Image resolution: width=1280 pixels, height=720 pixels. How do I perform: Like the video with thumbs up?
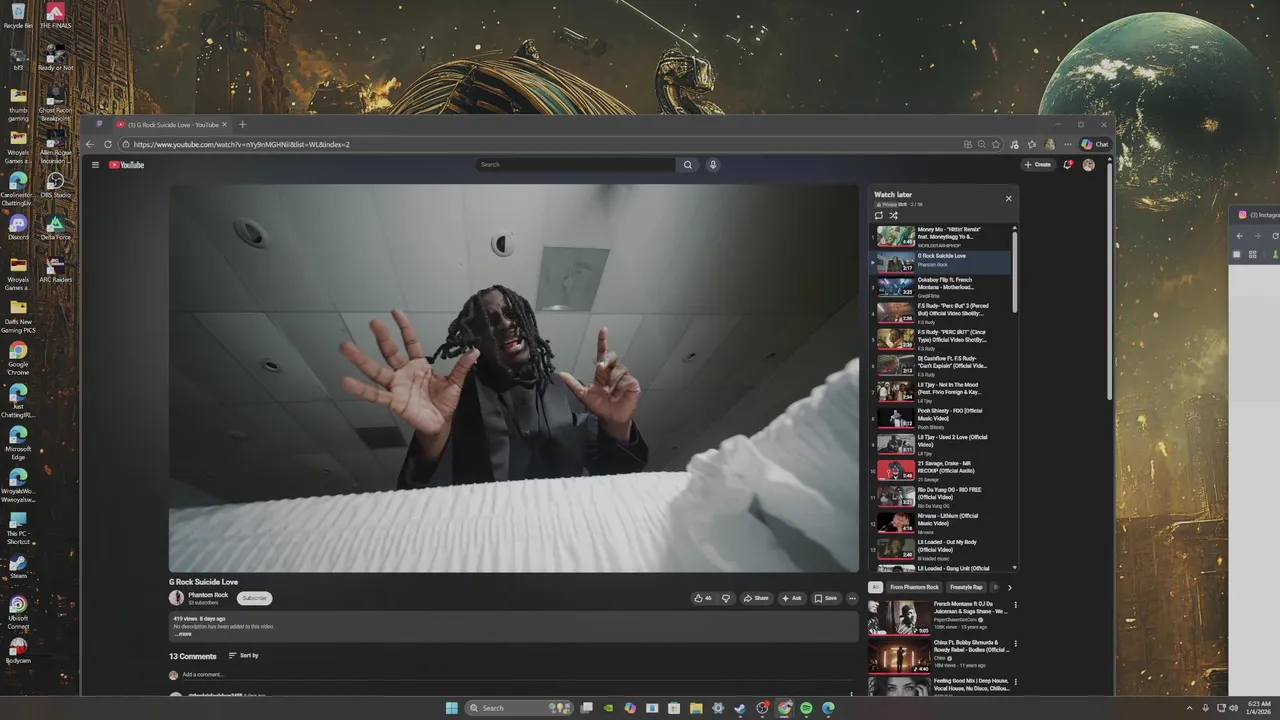703,598
